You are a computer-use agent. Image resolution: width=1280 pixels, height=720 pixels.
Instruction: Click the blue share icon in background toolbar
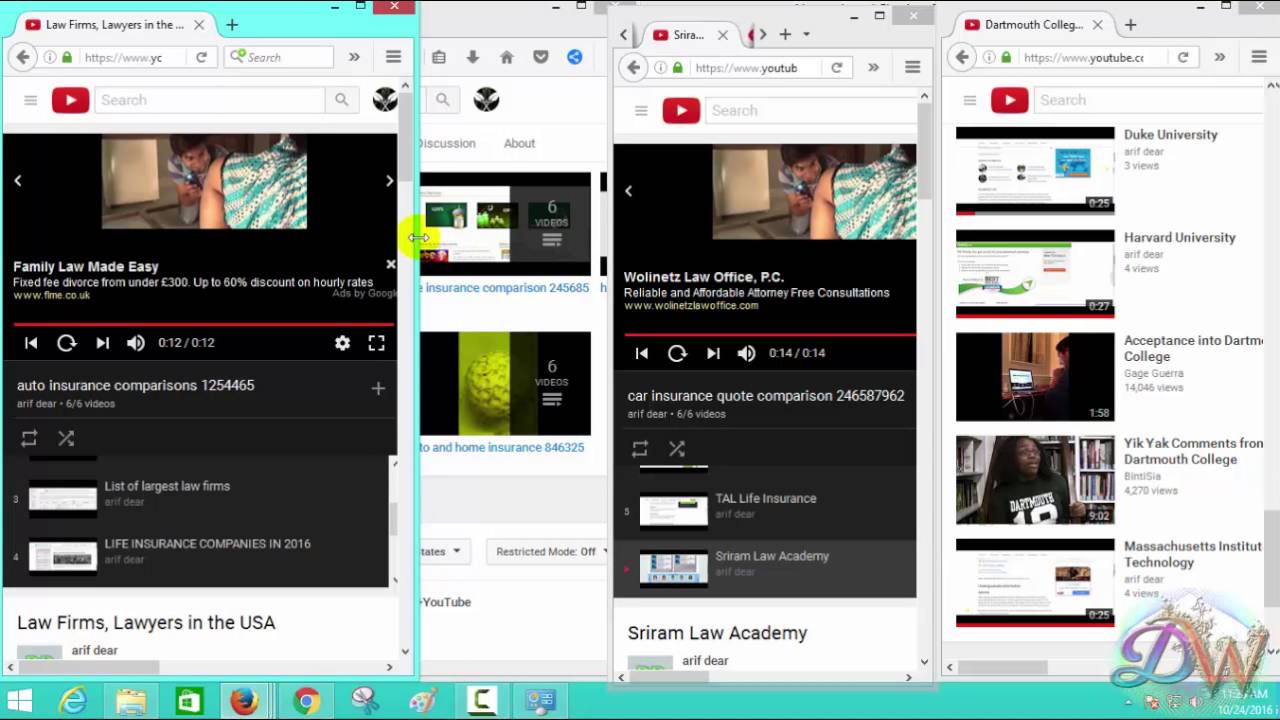(575, 57)
